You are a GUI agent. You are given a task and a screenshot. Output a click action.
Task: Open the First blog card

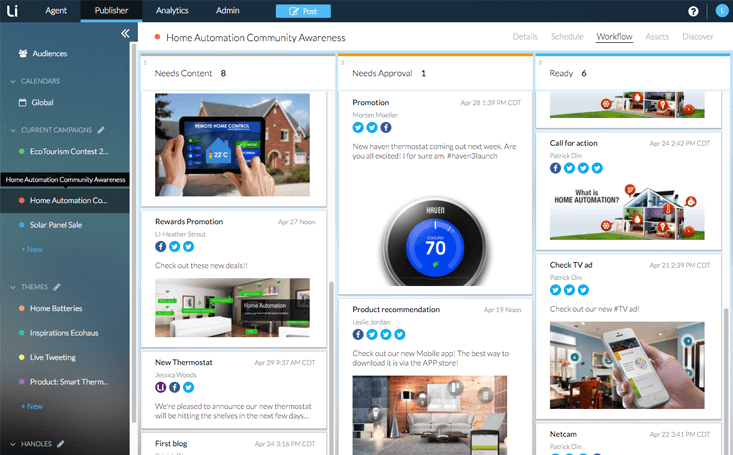[x=234, y=444]
